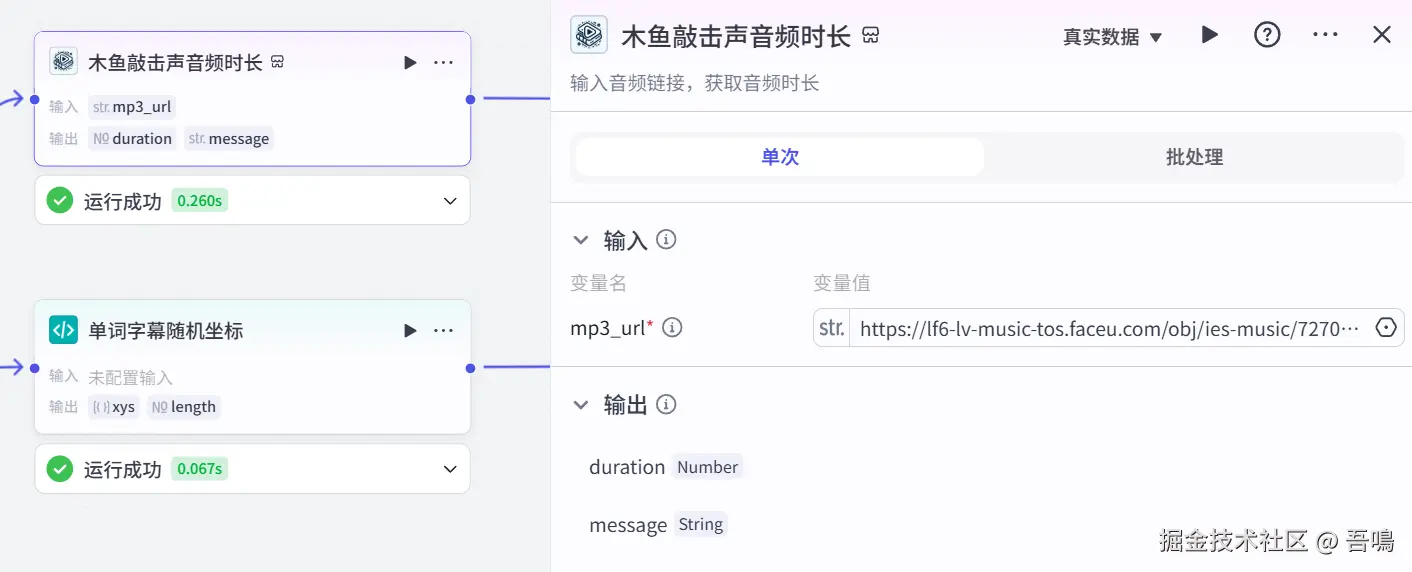The image size is (1412, 572).
Task: Click the badge icon next to panel title
Action: 871,36
